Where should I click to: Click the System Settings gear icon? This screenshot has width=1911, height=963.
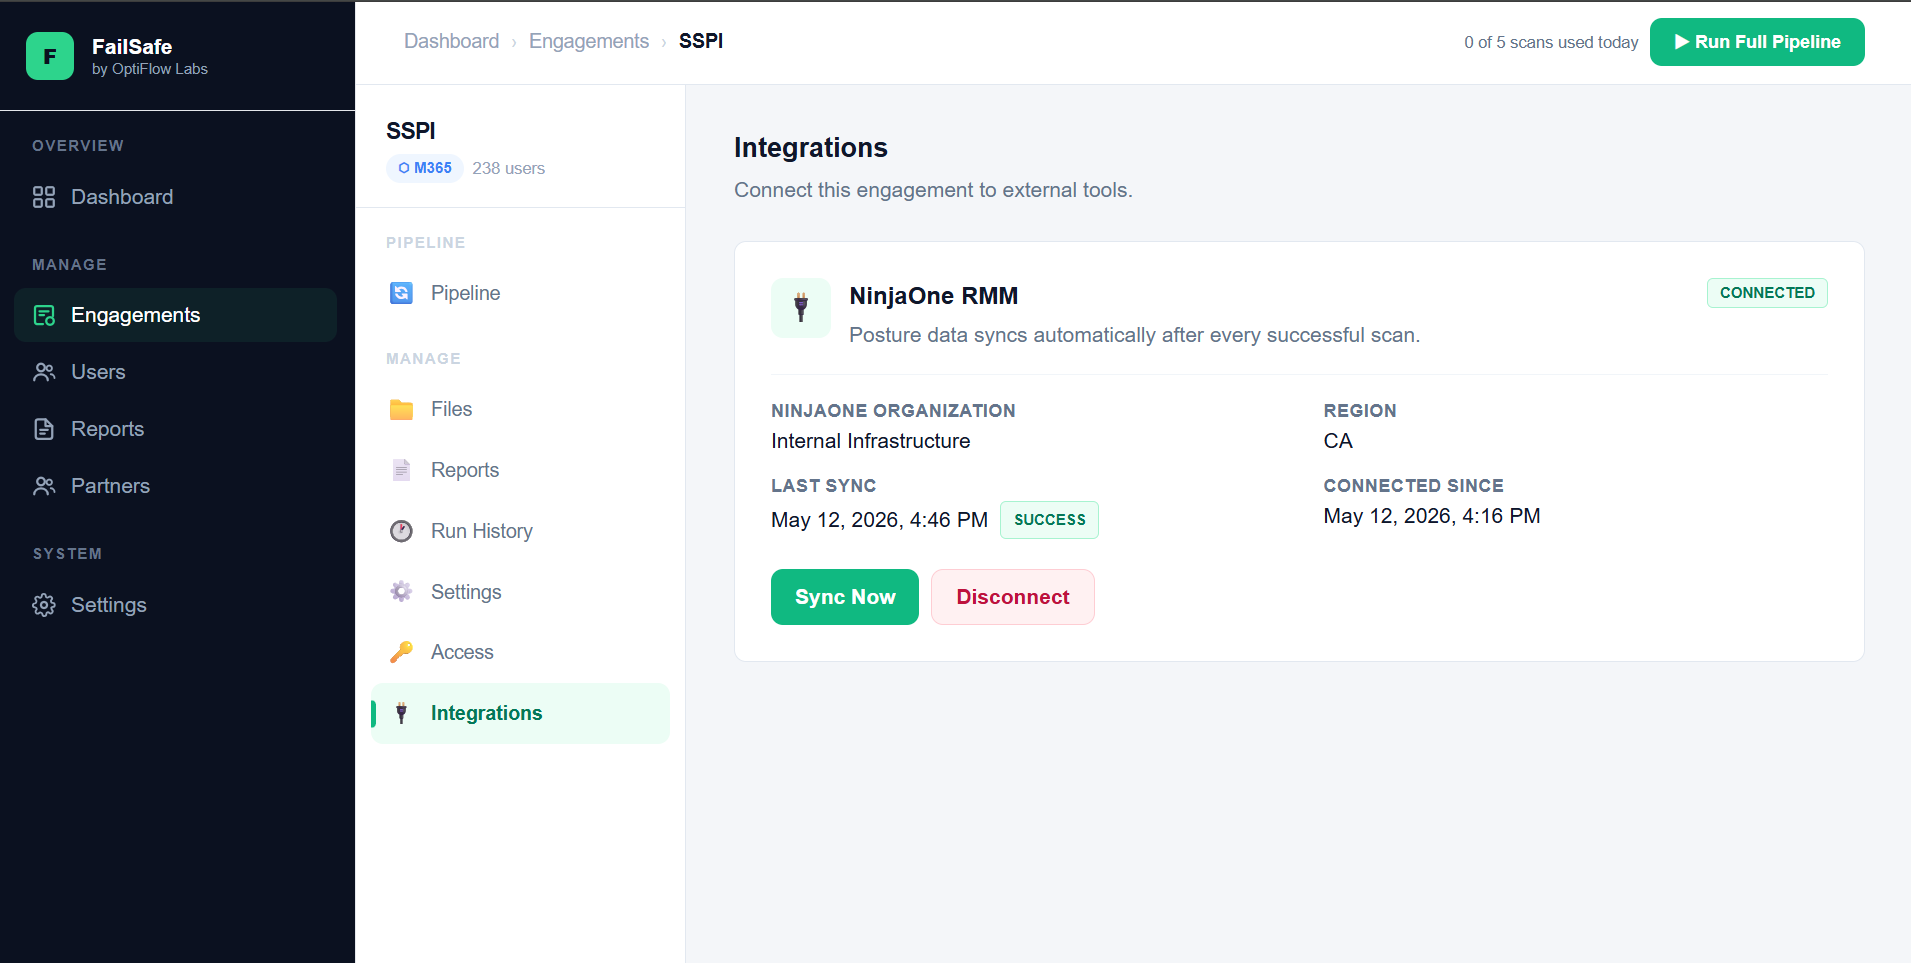[44, 605]
